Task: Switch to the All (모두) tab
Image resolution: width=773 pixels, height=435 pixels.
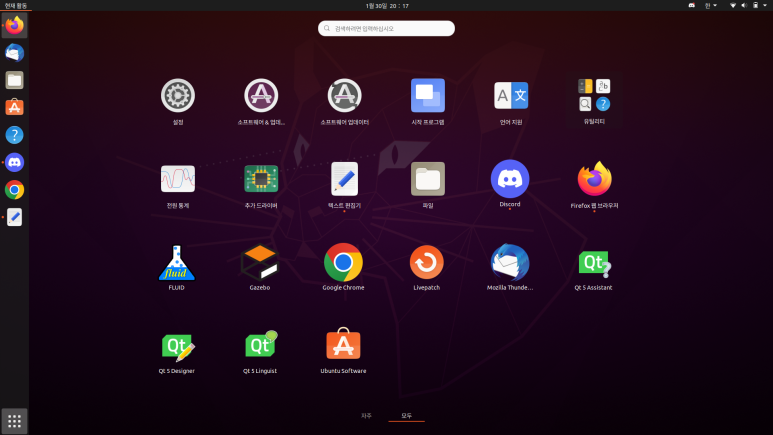Action: (x=406, y=416)
